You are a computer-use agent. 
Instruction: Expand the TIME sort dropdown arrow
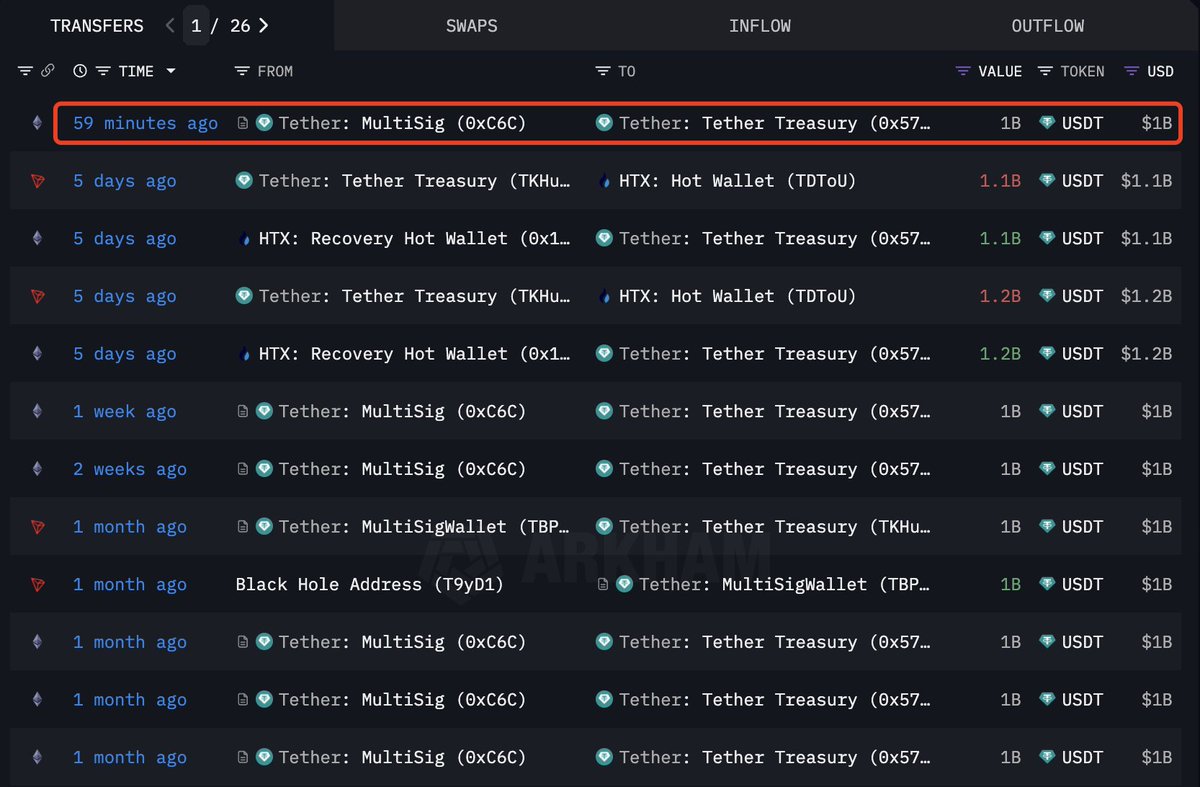click(x=171, y=71)
